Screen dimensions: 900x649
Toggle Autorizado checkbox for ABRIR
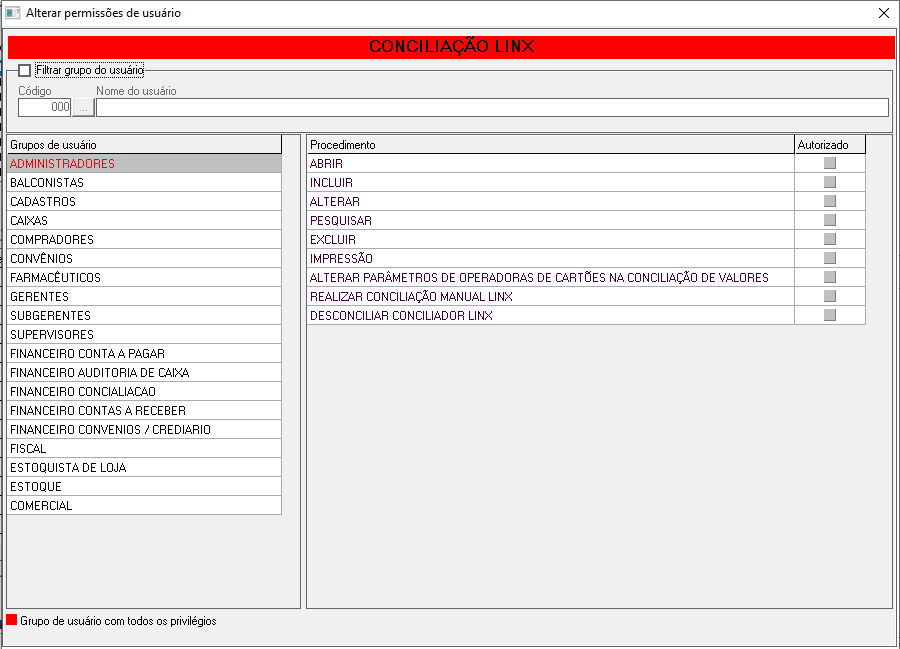pyautogui.click(x=829, y=163)
